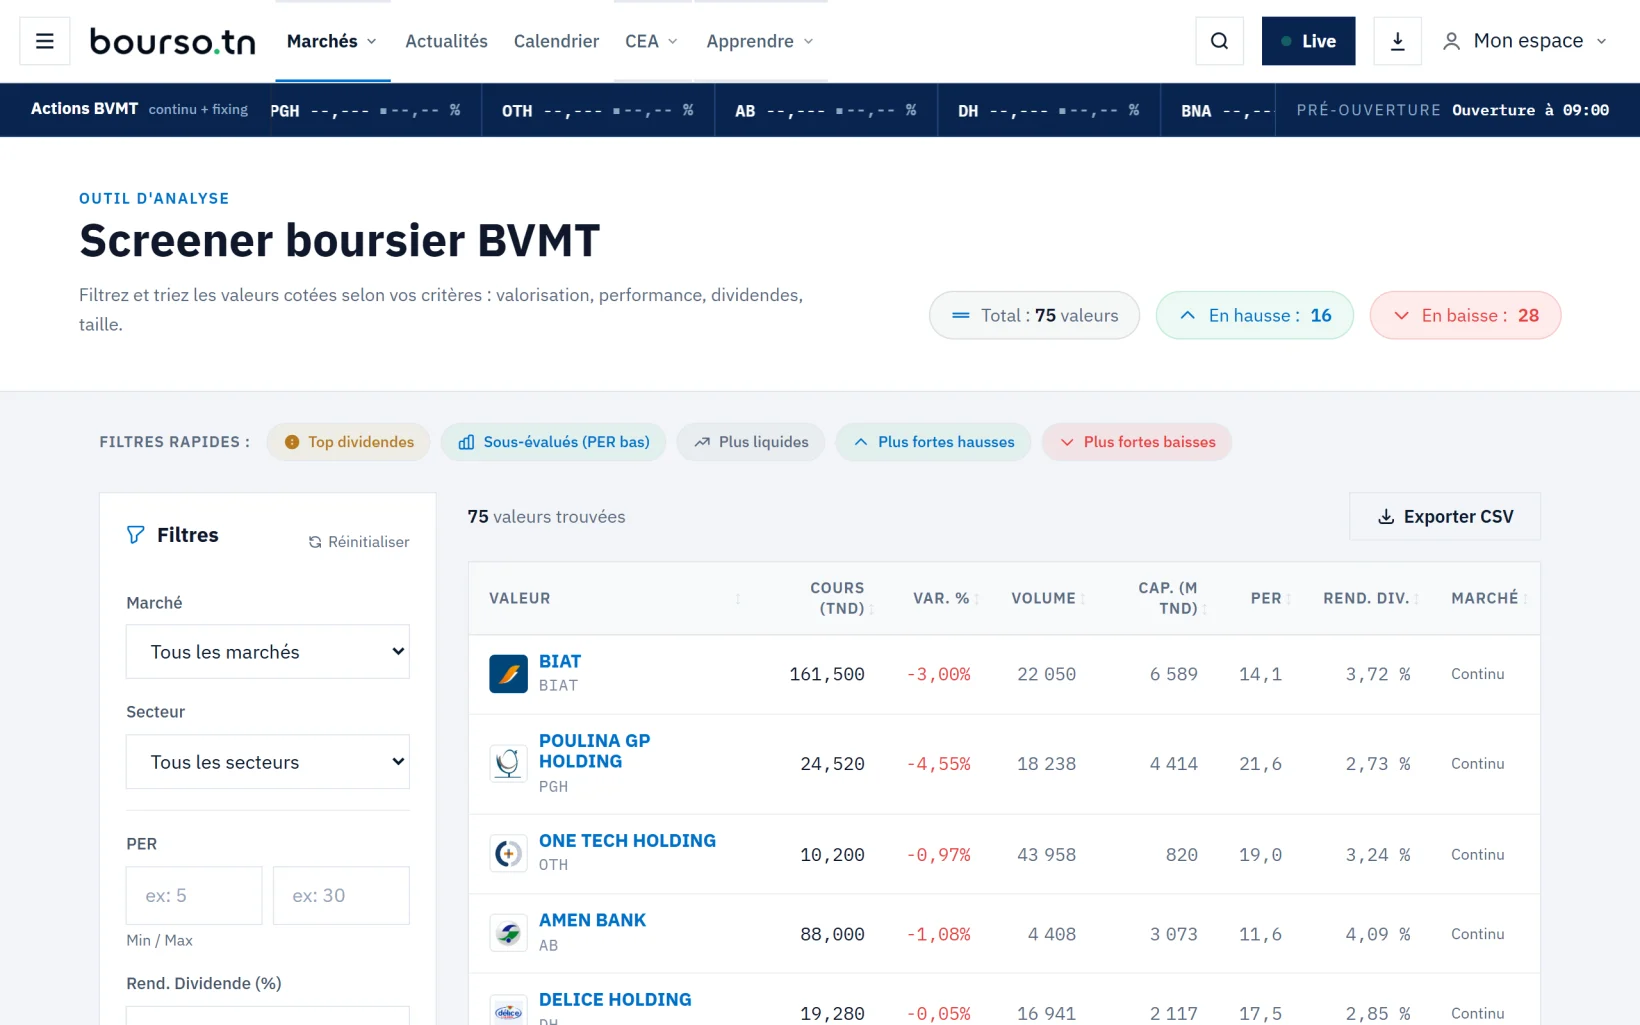Viewport: 1640px width, 1025px height.
Task: Sort table by VALEUR column arrow
Action: (x=738, y=598)
